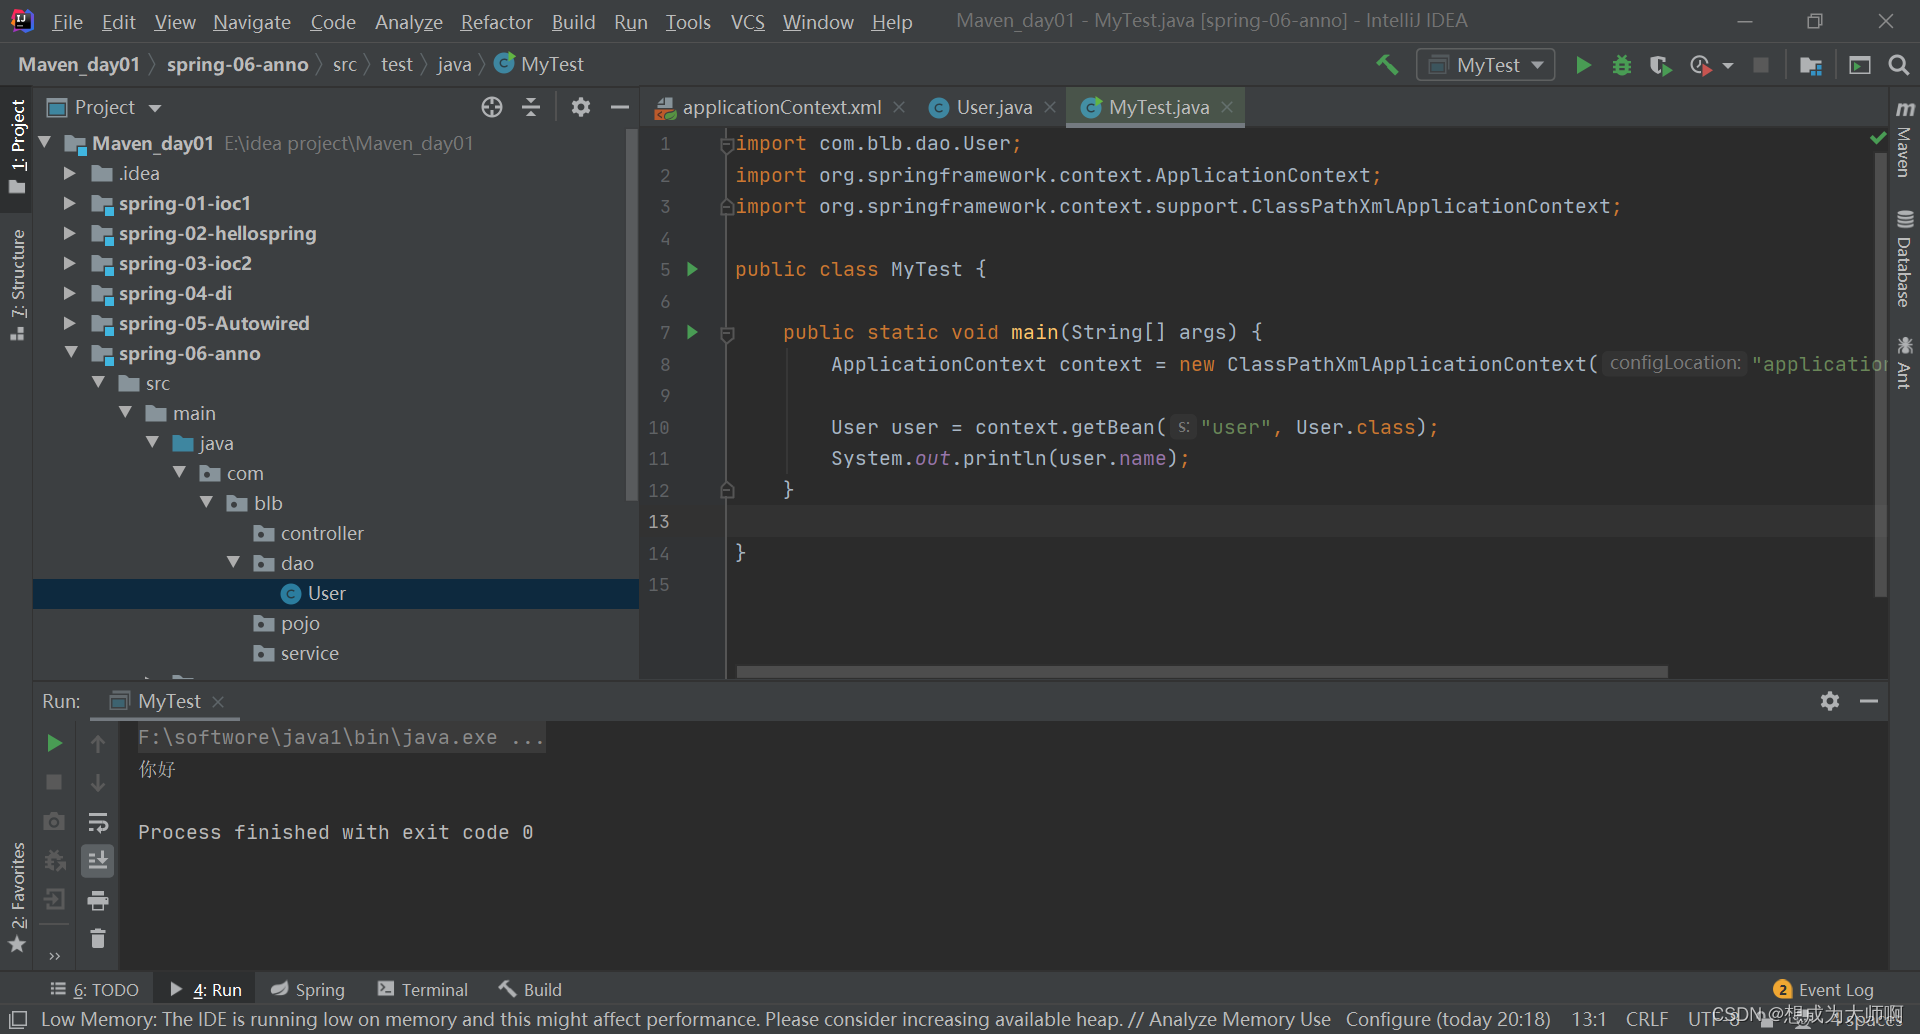Toggle the Maven side tool window

click(x=1904, y=139)
